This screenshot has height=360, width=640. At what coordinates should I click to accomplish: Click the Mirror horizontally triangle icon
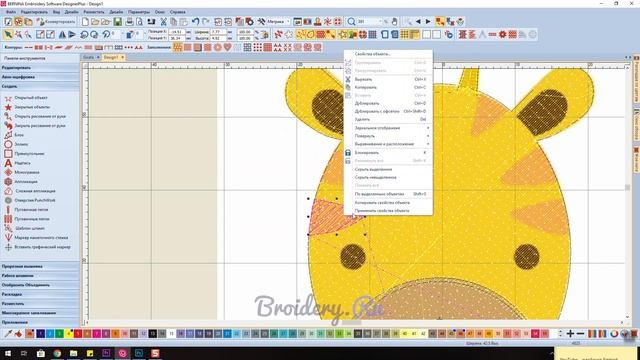coord(62,35)
